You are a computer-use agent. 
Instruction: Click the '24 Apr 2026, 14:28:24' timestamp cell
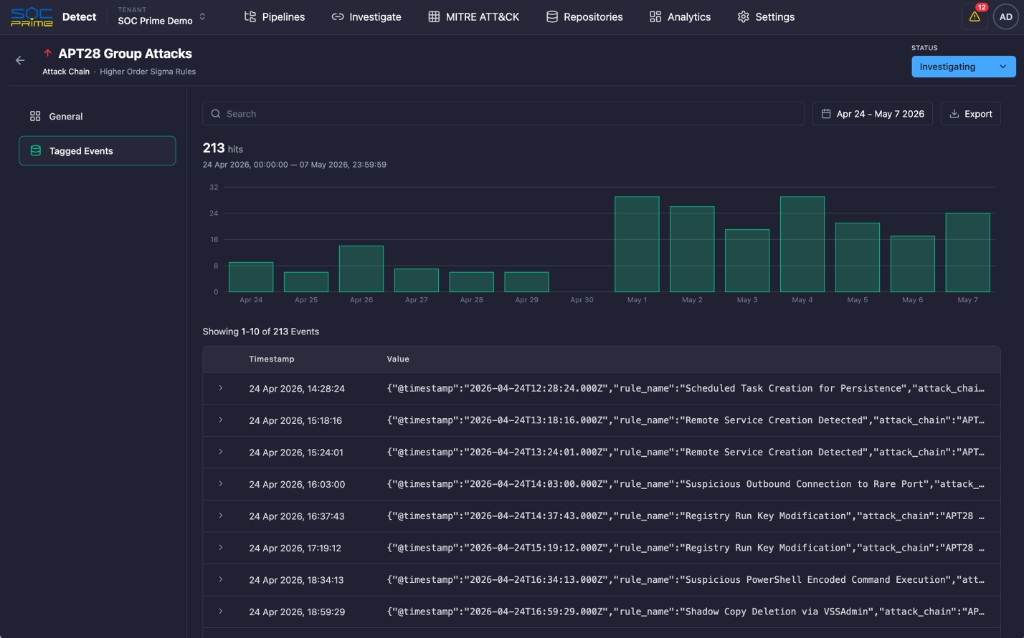click(x=296, y=389)
